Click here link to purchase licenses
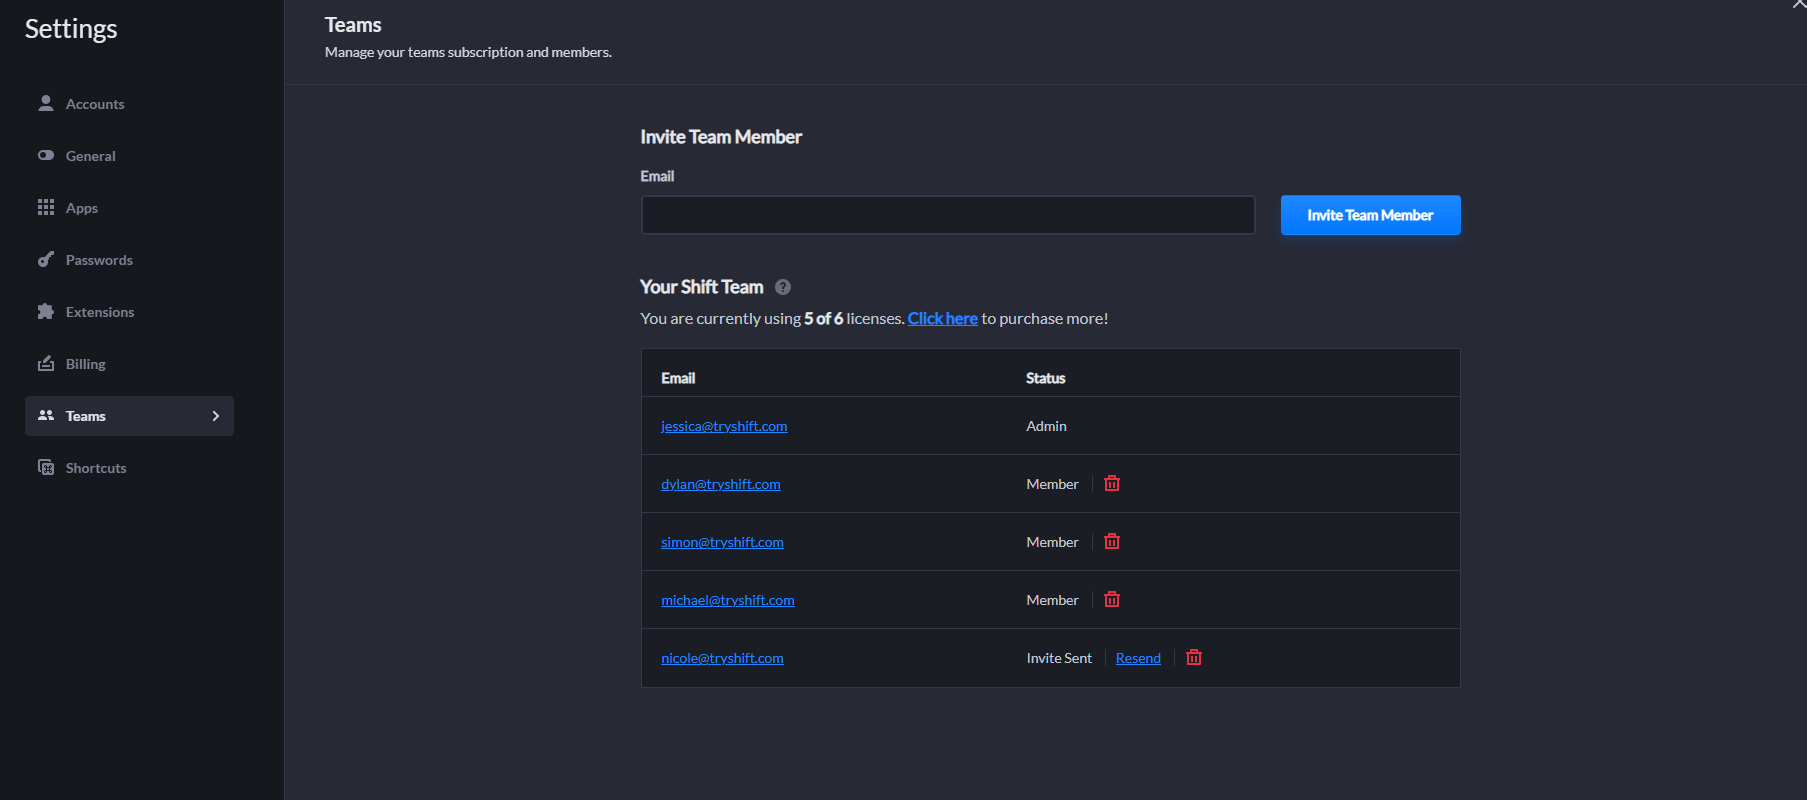Image resolution: width=1807 pixels, height=800 pixels. [x=942, y=318]
